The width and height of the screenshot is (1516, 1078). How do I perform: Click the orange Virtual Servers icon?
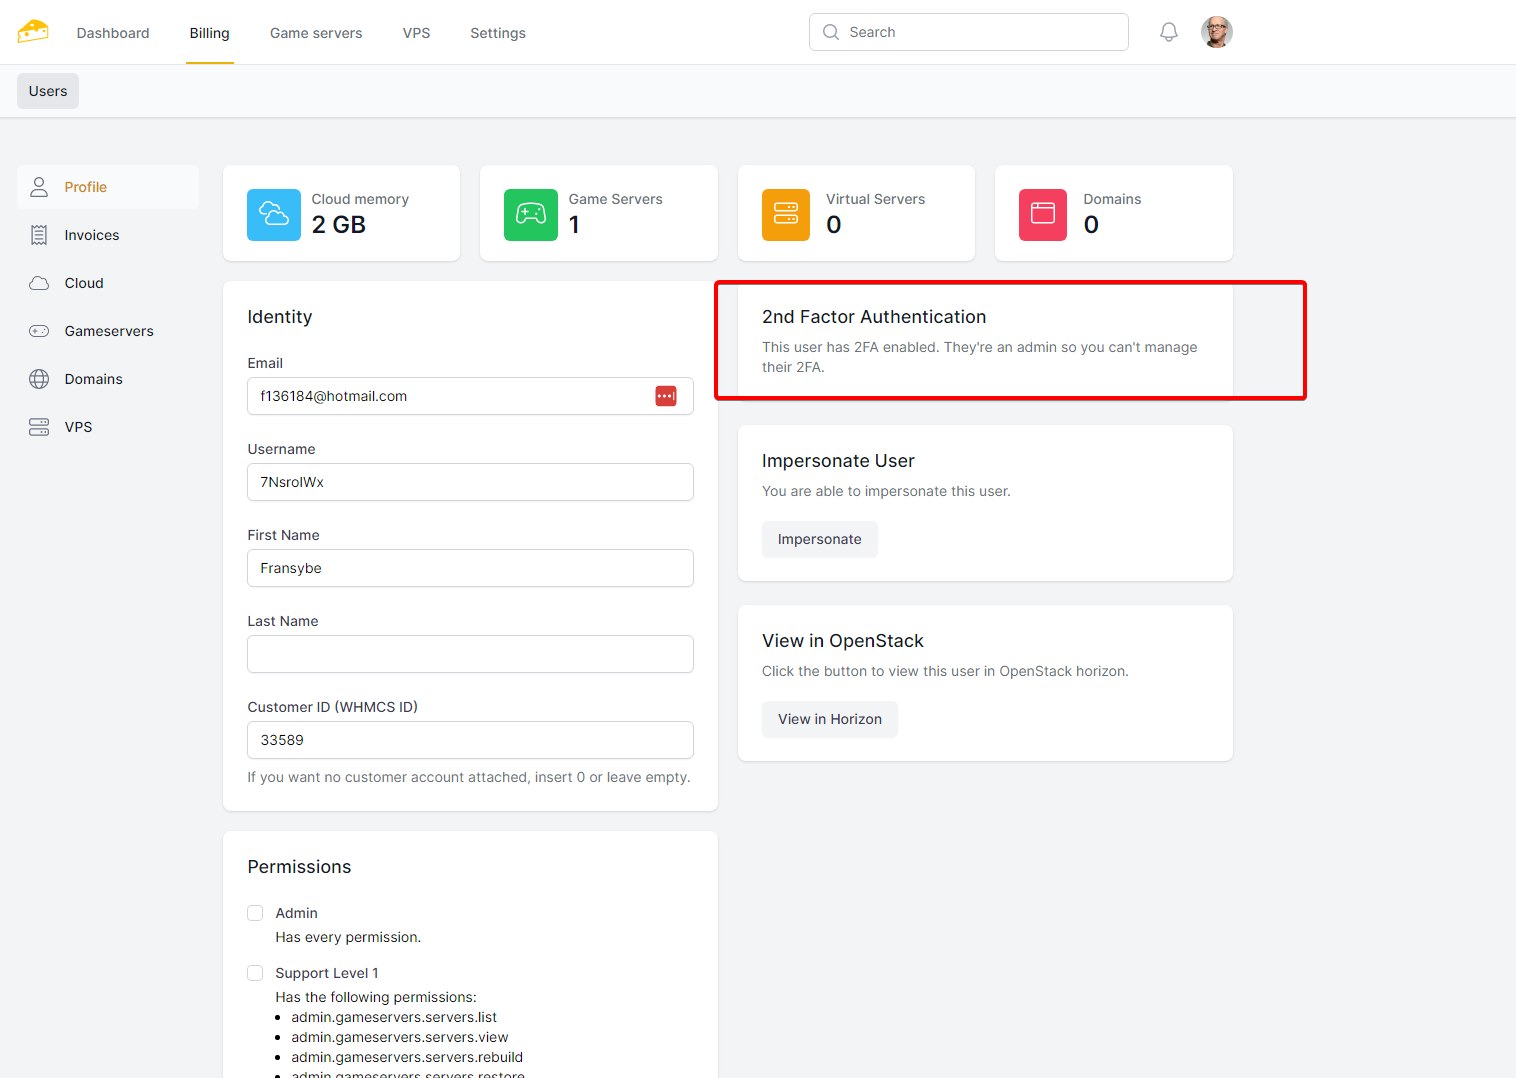pos(786,214)
